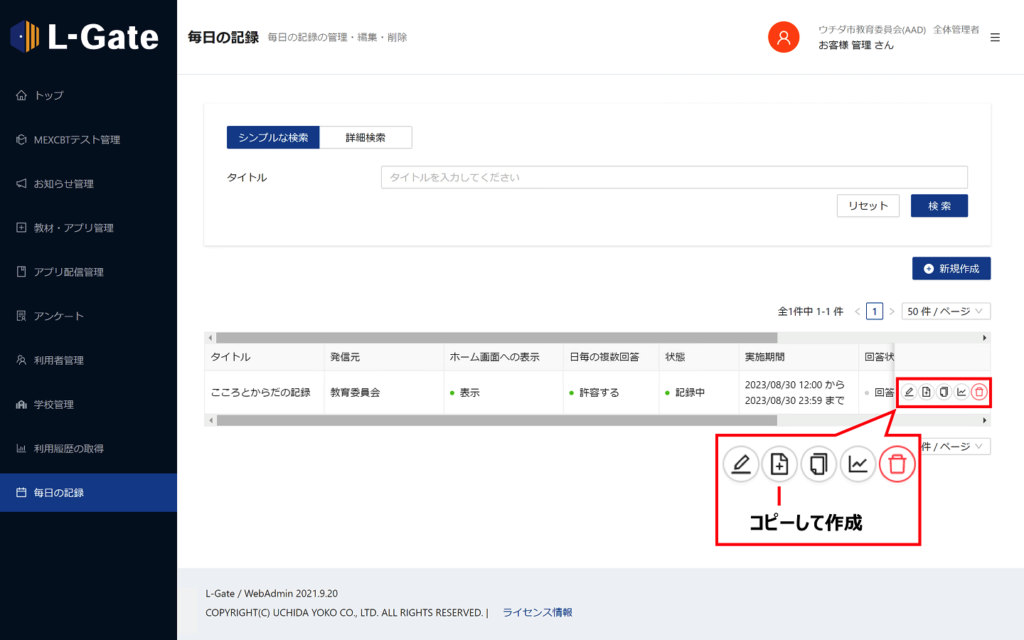This screenshot has width=1024, height=640.
Task: Select the home icon next to トップ
Action: [22, 95]
